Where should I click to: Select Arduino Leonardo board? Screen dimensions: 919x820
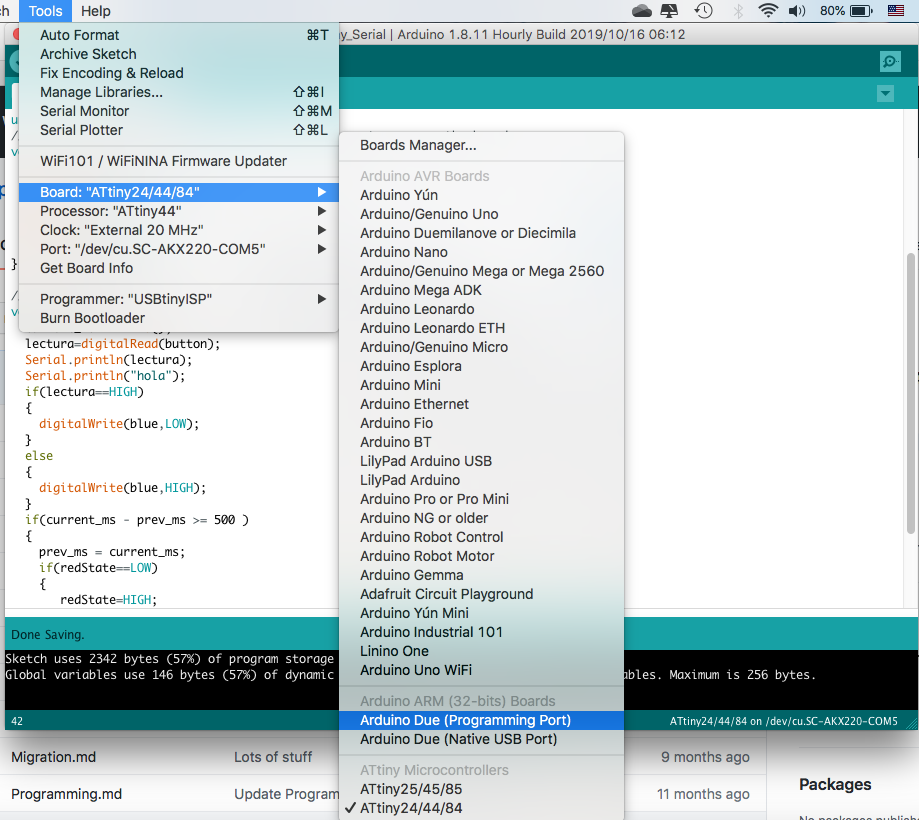481,309
